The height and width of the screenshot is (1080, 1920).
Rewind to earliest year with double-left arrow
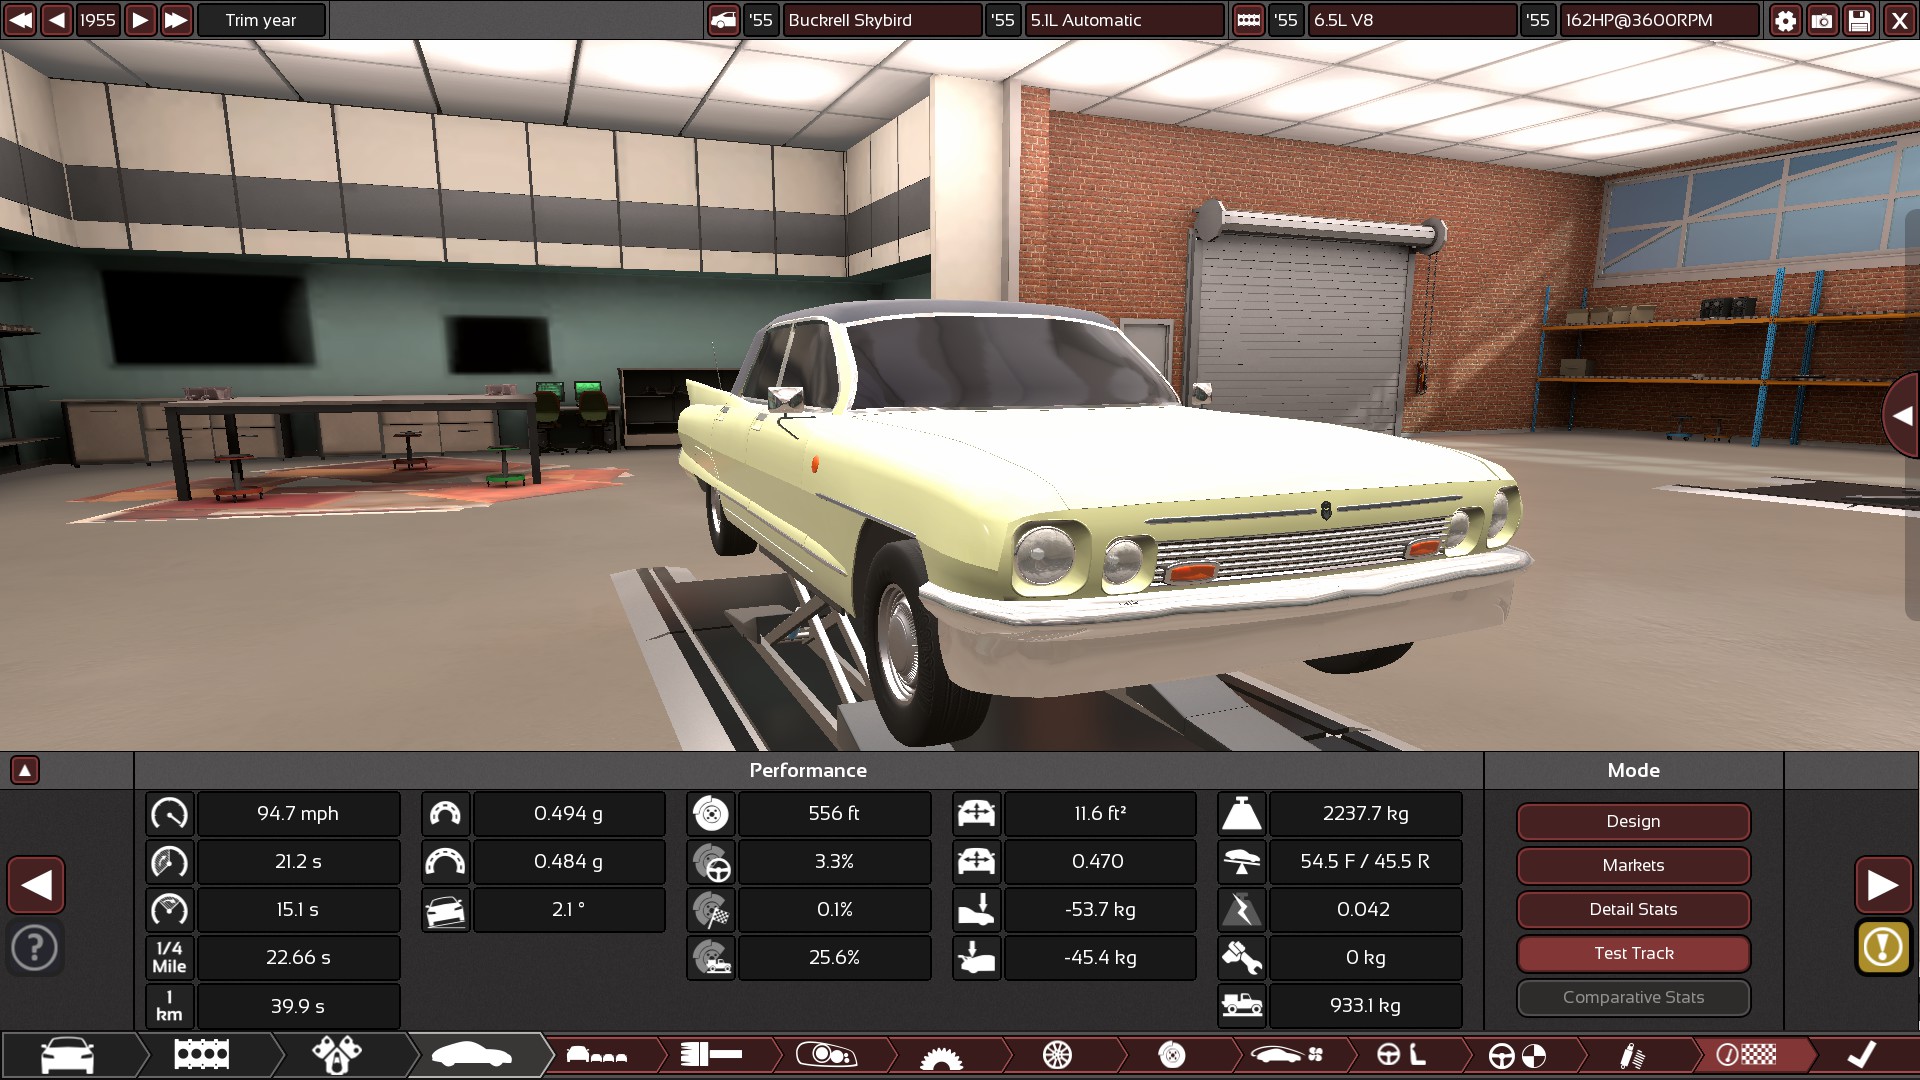20,20
